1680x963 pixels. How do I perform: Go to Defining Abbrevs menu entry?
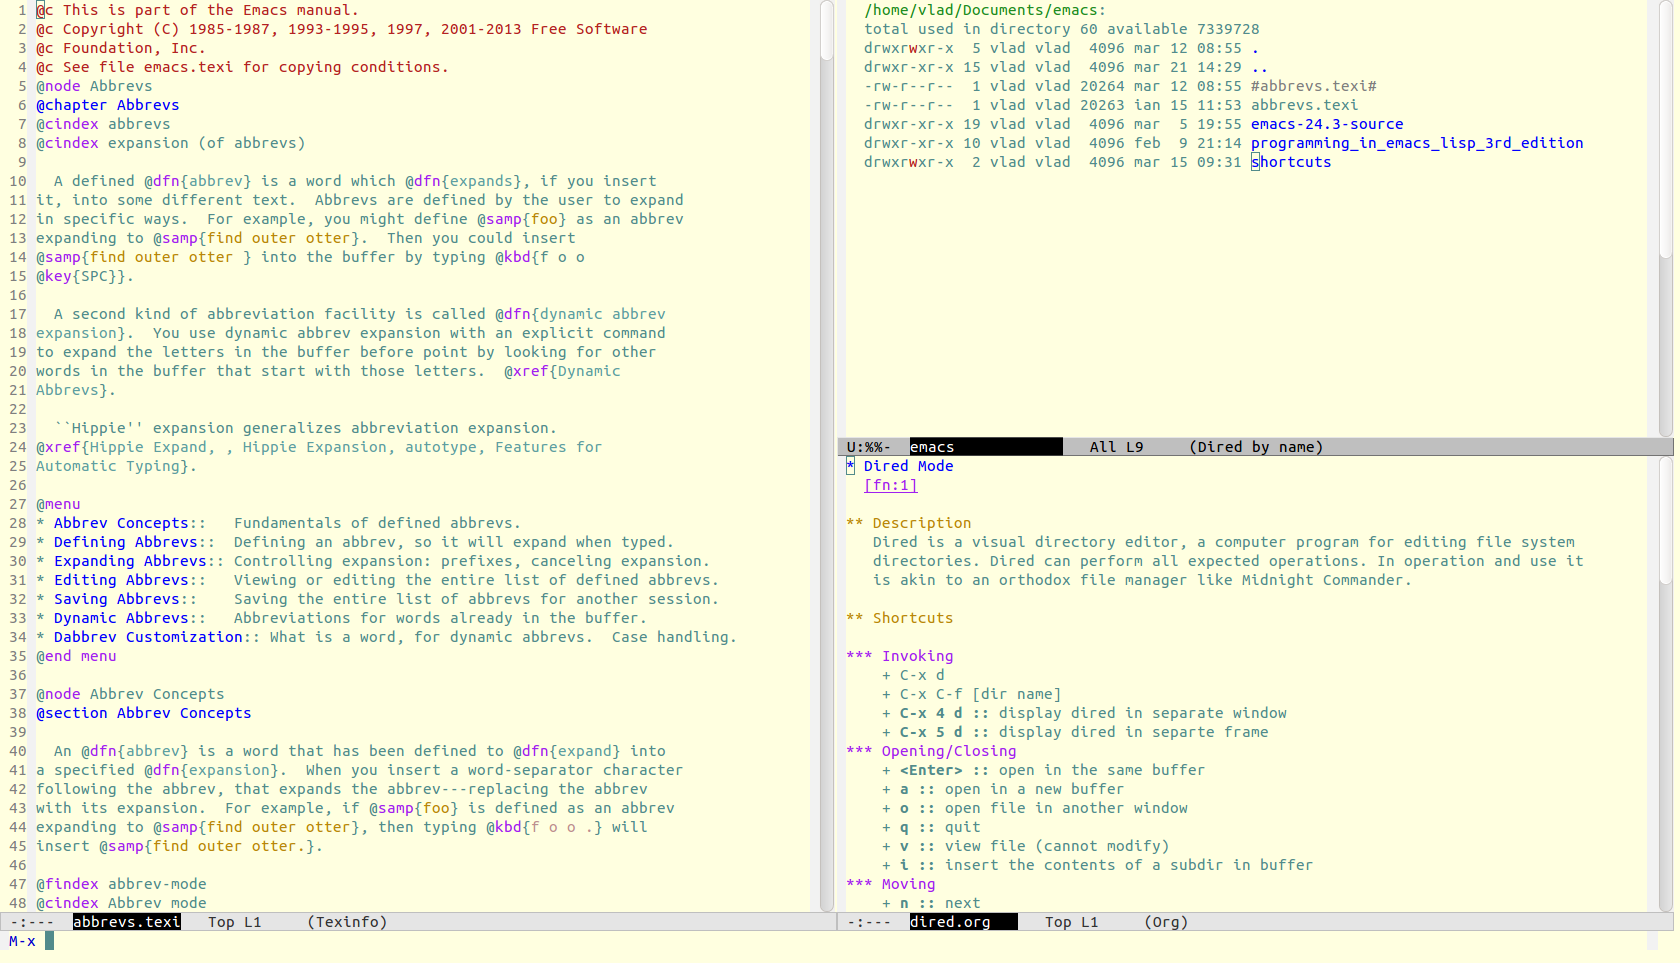125,542
